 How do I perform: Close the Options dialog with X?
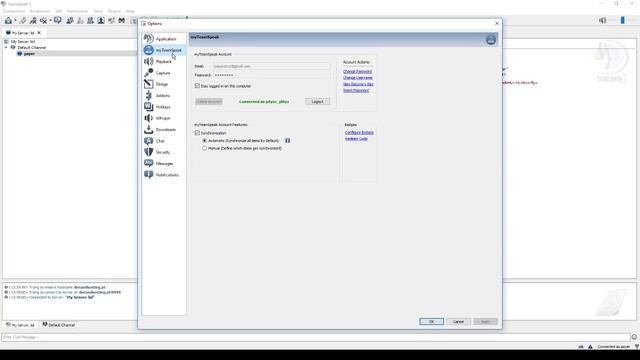497,23
